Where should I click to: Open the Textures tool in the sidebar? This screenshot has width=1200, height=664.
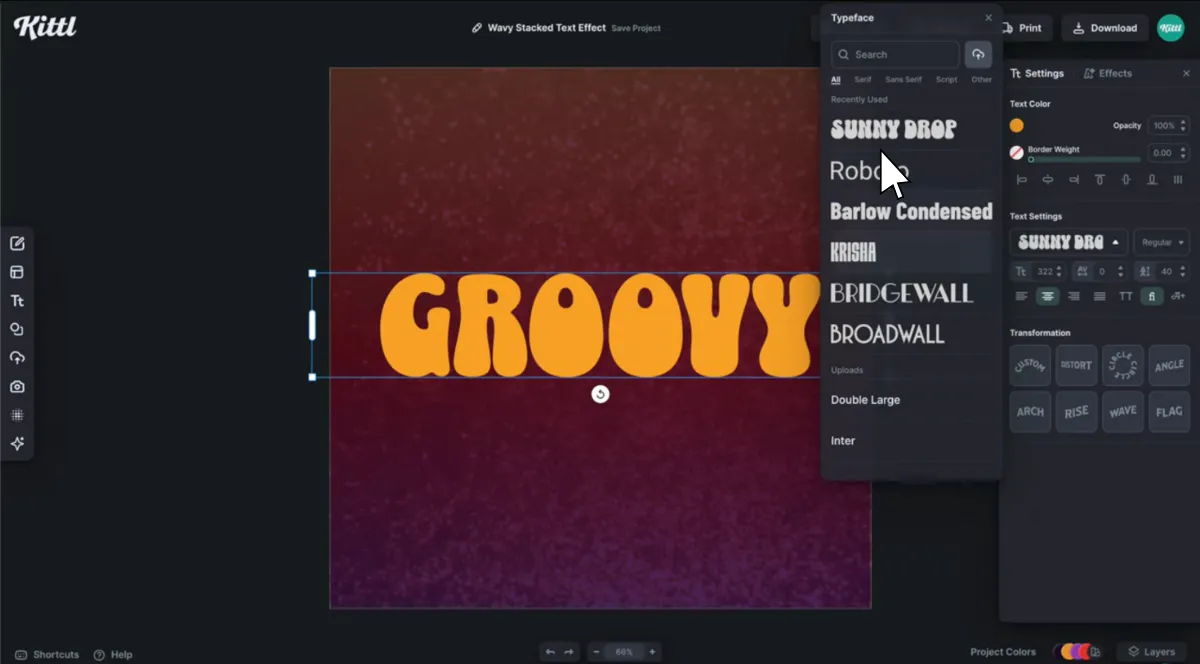(18, 415)
